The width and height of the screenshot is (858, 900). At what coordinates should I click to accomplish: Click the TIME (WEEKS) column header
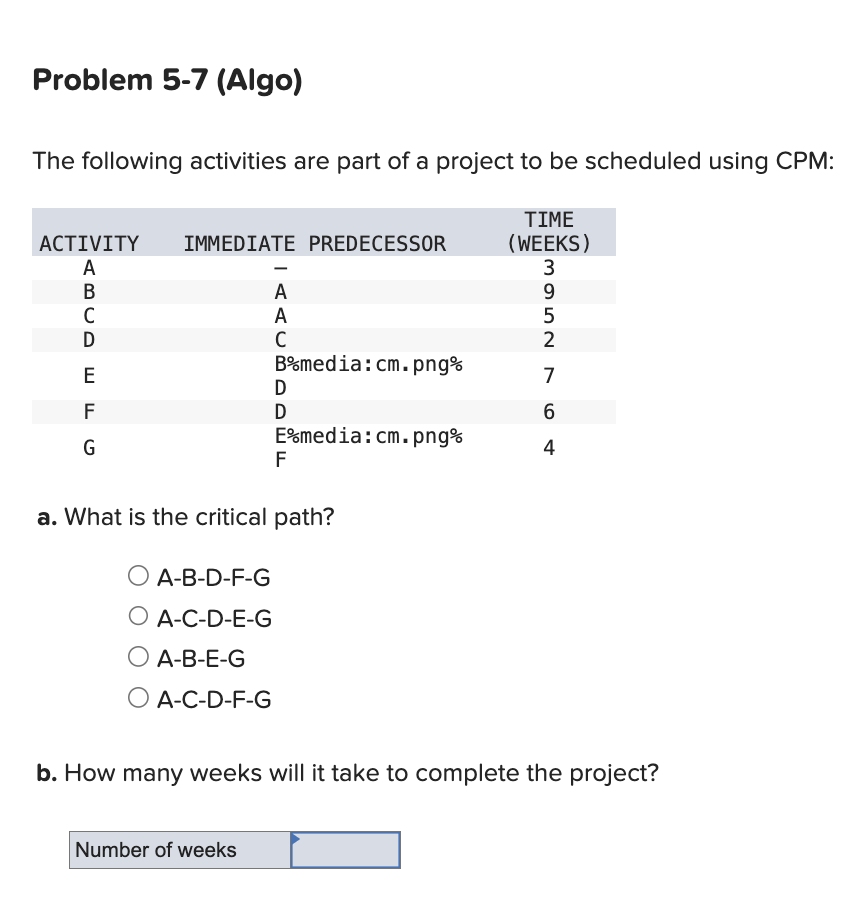pos(549,231)
